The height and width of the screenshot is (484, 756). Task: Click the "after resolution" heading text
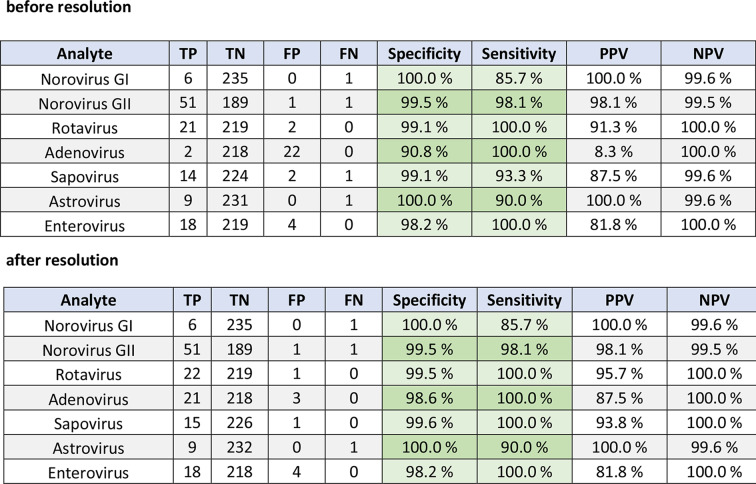pos(62,260)
